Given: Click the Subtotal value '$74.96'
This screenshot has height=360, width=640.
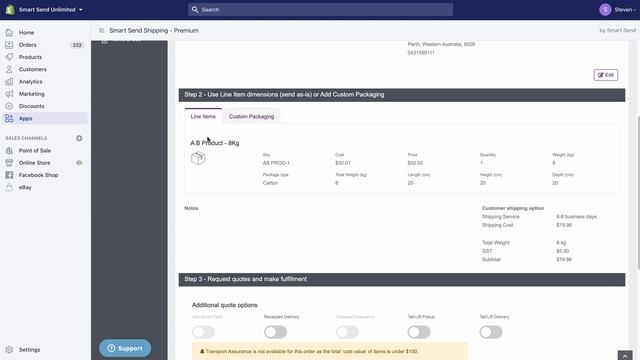Looking at the screenshot, I should pos(564,260).
